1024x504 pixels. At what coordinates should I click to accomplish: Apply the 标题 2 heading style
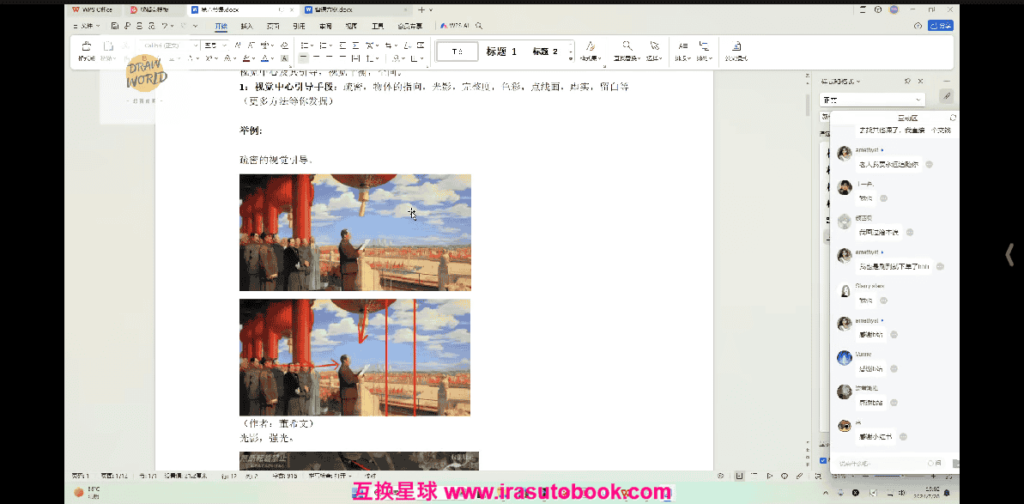coord(545,51)
